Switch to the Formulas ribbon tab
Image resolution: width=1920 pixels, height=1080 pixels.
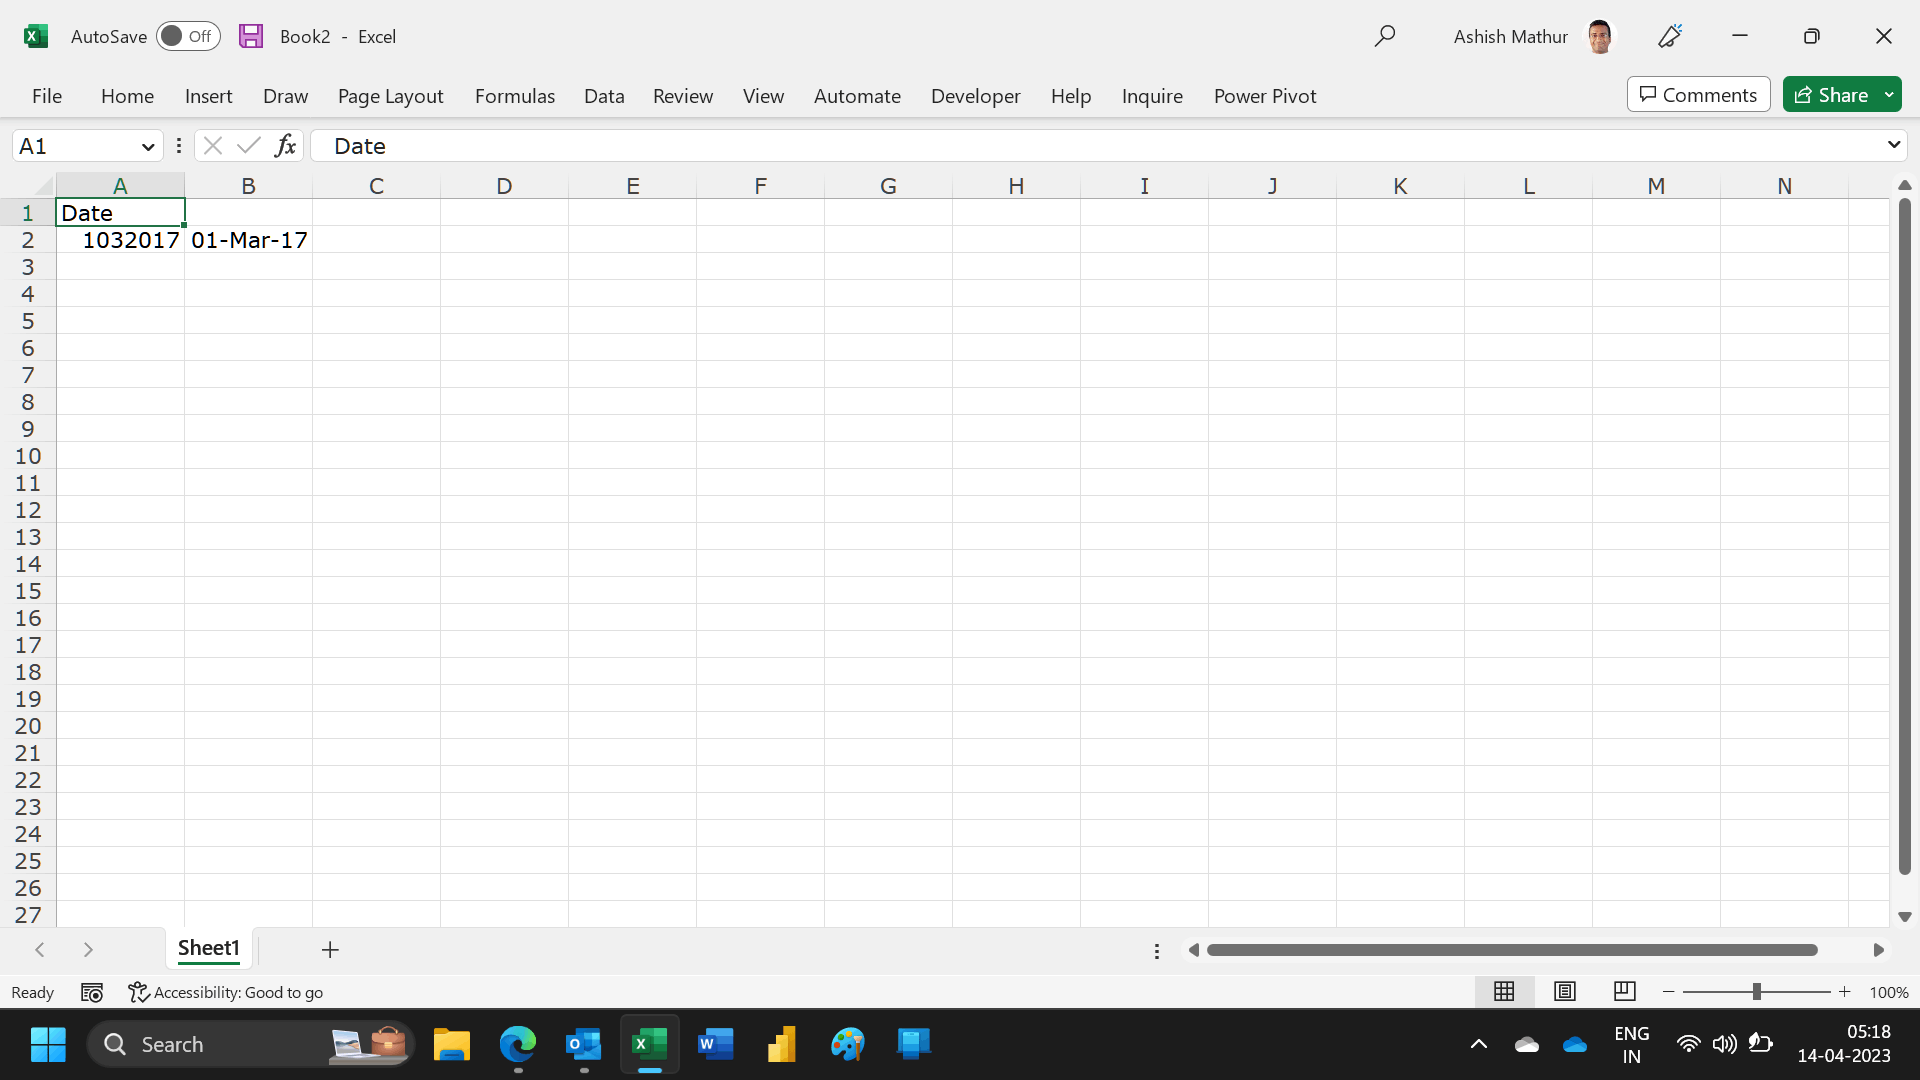tap(514, 95)
